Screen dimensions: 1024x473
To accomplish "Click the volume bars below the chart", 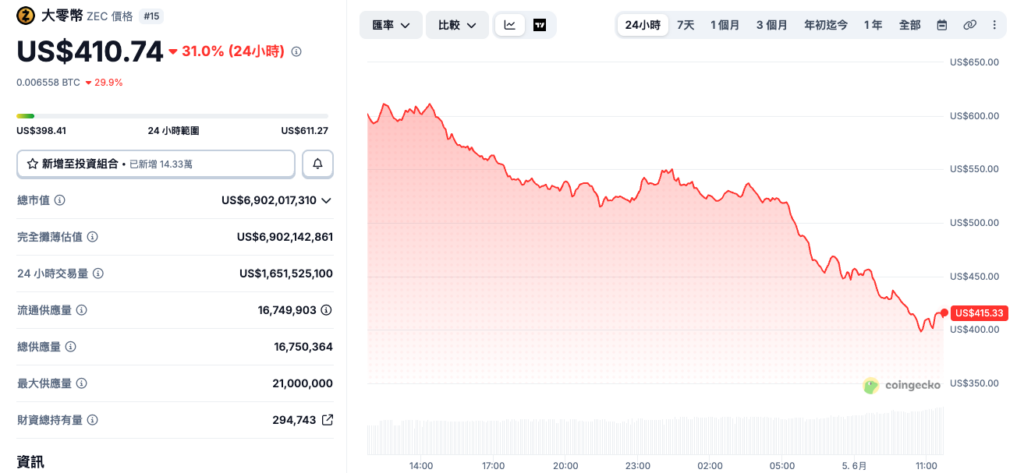I will (655, 431).
